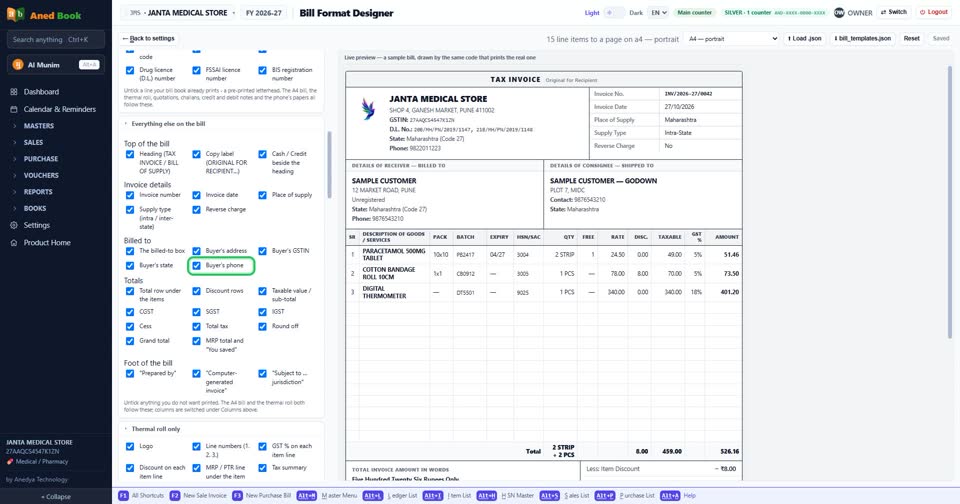Toggle the Light/Dark theme switch
Image resolution: width=960 pixels, height=504 pixels.
pos(614,12)
